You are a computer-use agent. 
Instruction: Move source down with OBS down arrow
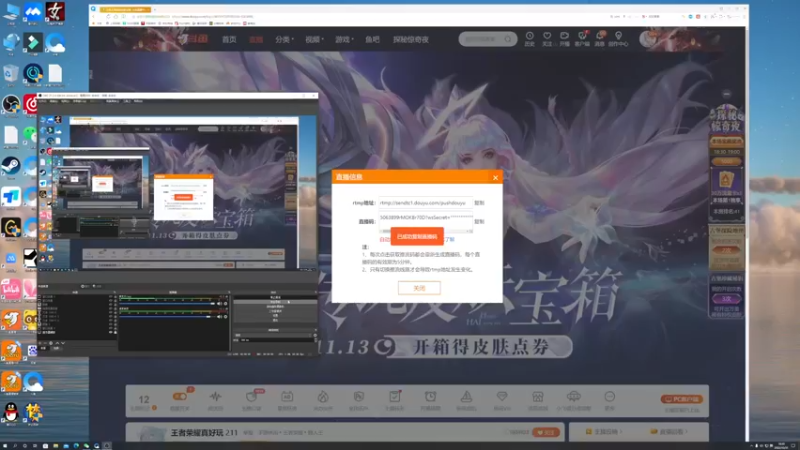click(63, 343)
